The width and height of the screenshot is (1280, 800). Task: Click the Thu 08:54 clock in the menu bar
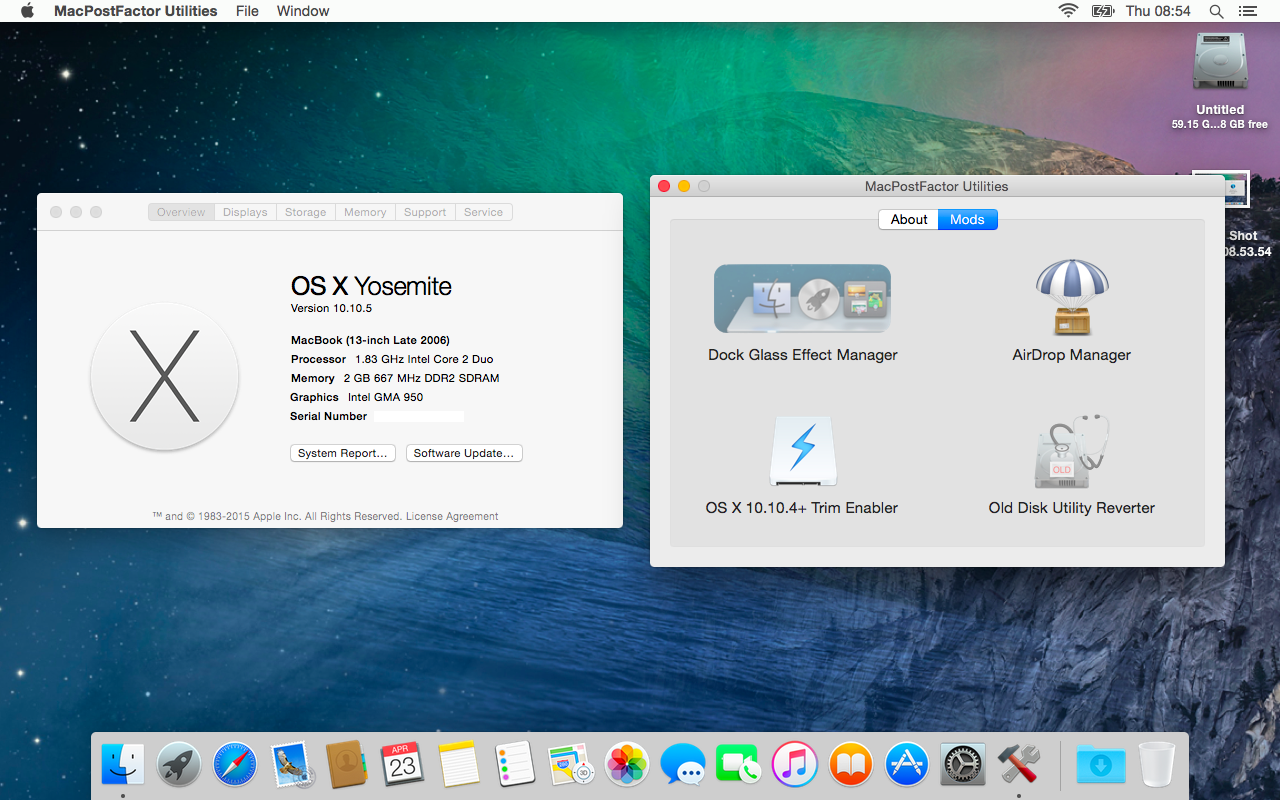[1158, 11]
